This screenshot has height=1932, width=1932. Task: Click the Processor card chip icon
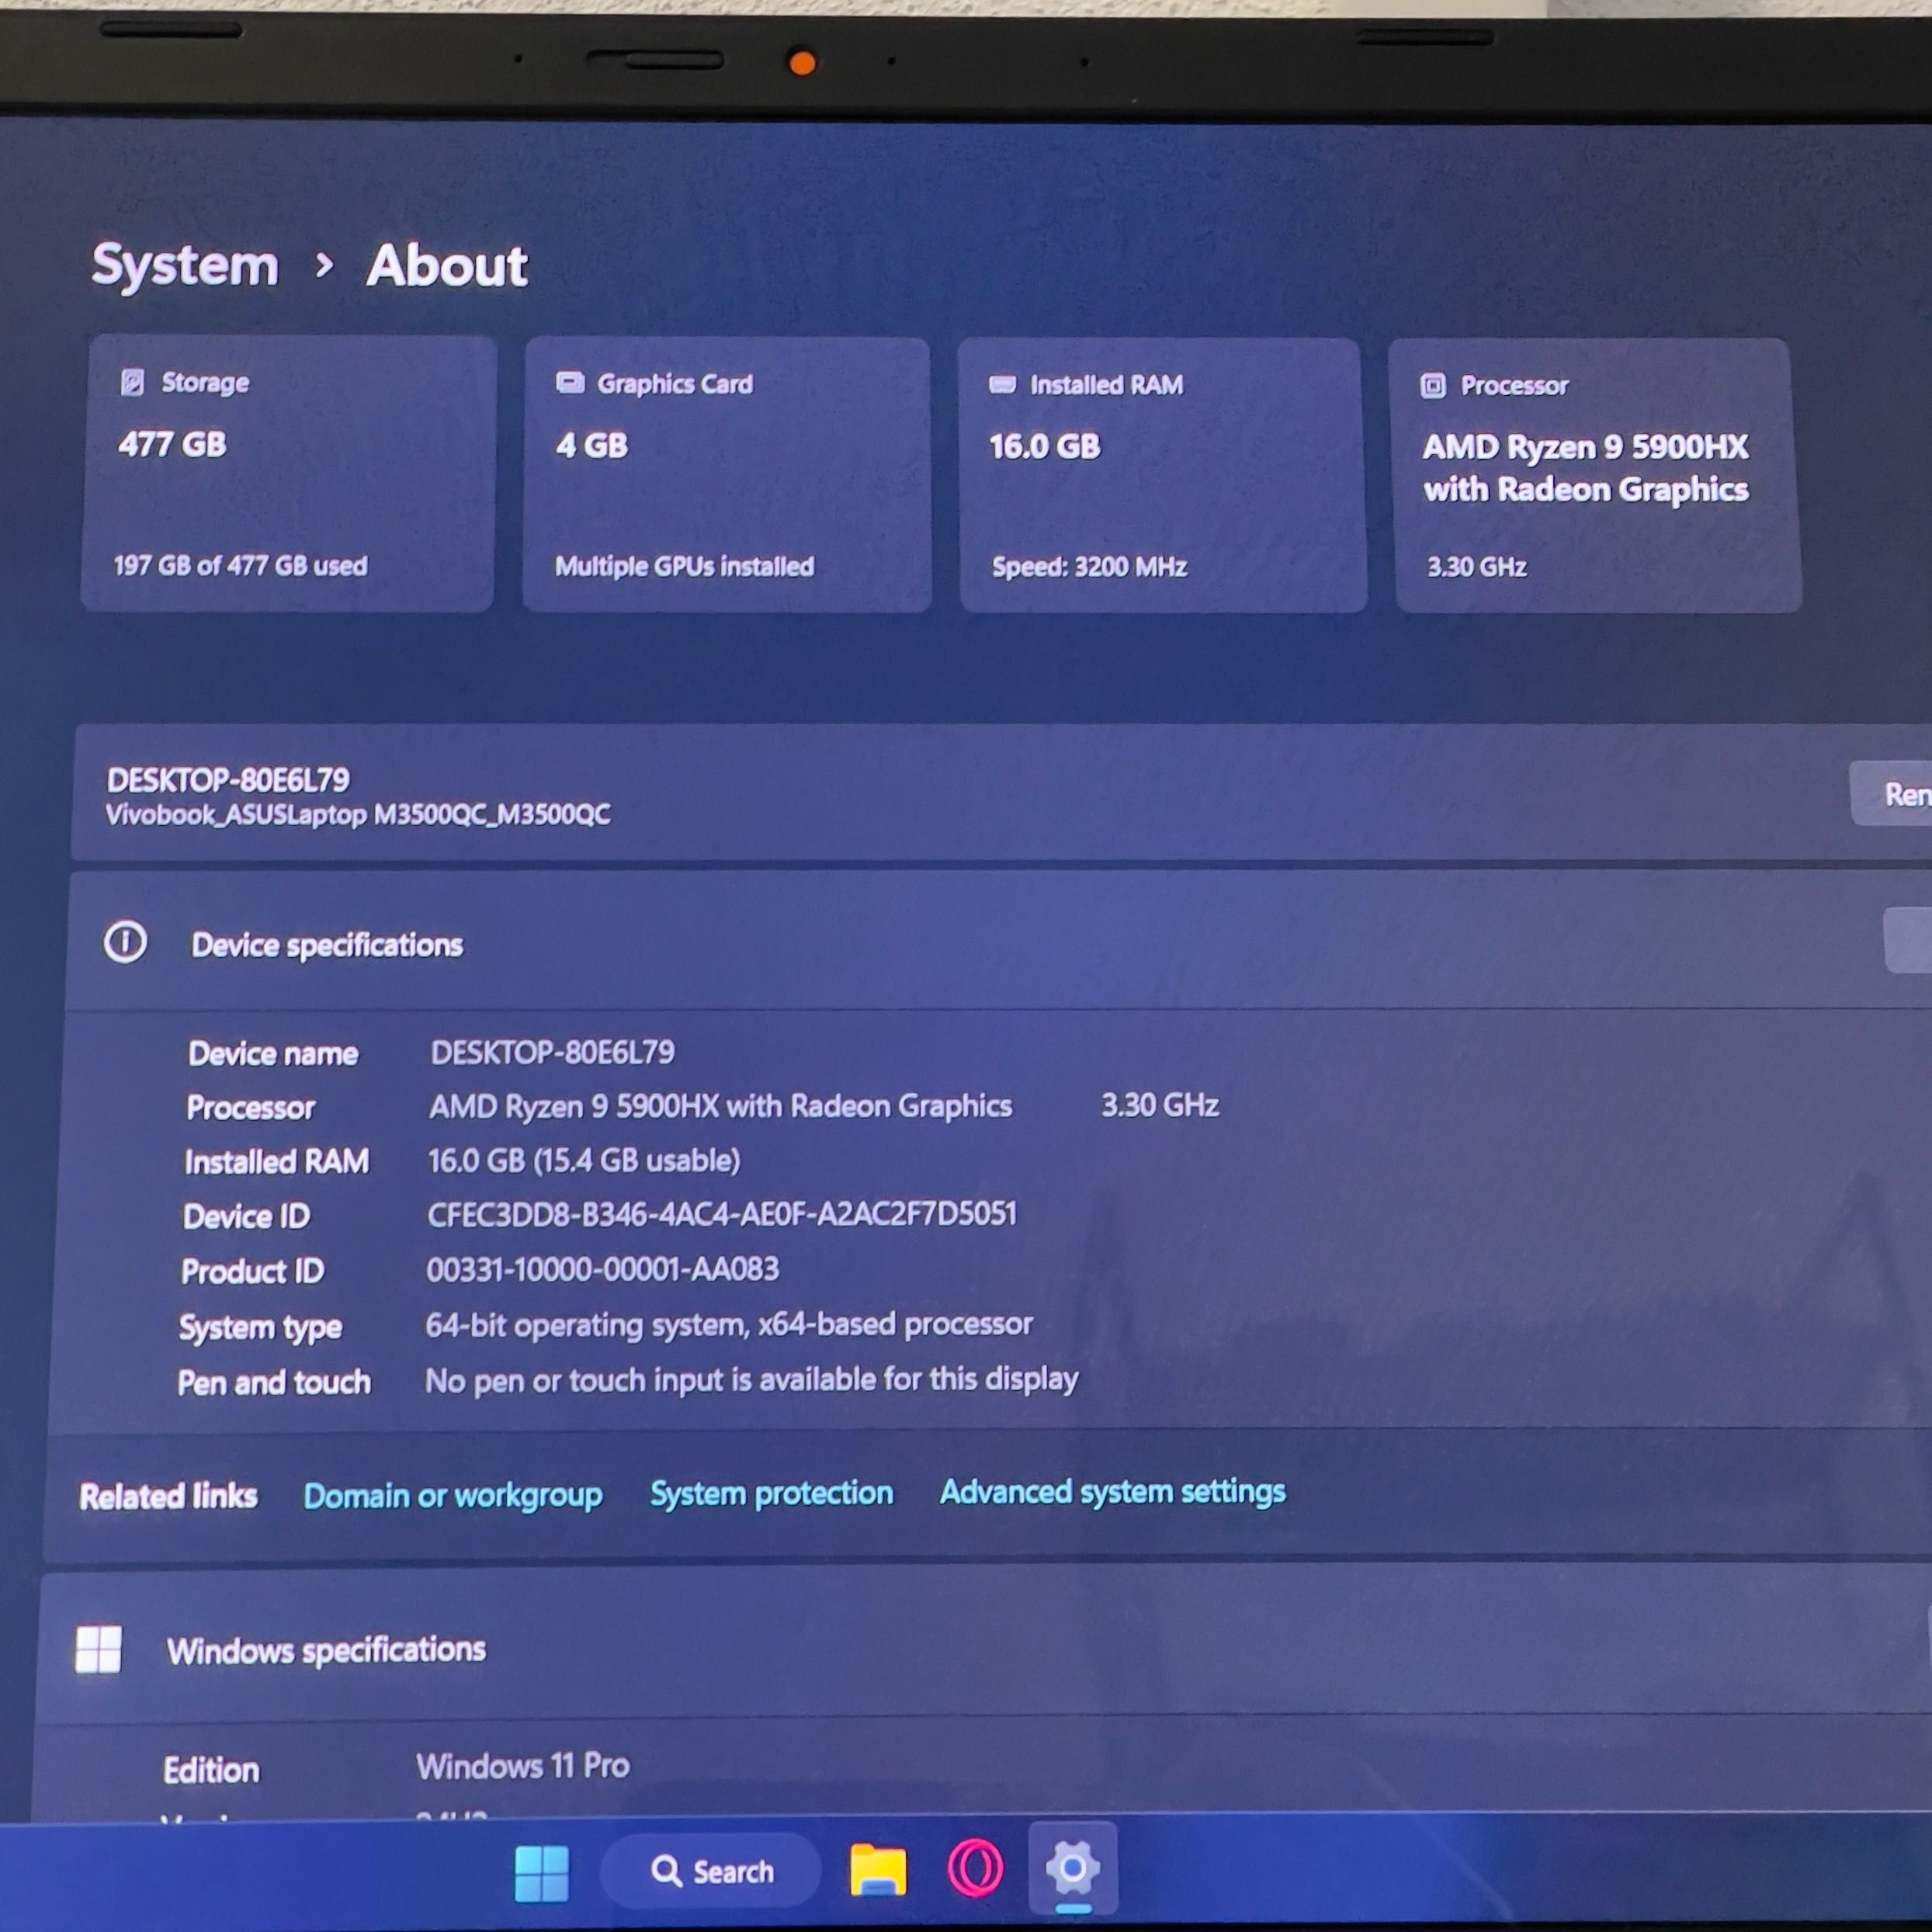[x=1433, y=386]
